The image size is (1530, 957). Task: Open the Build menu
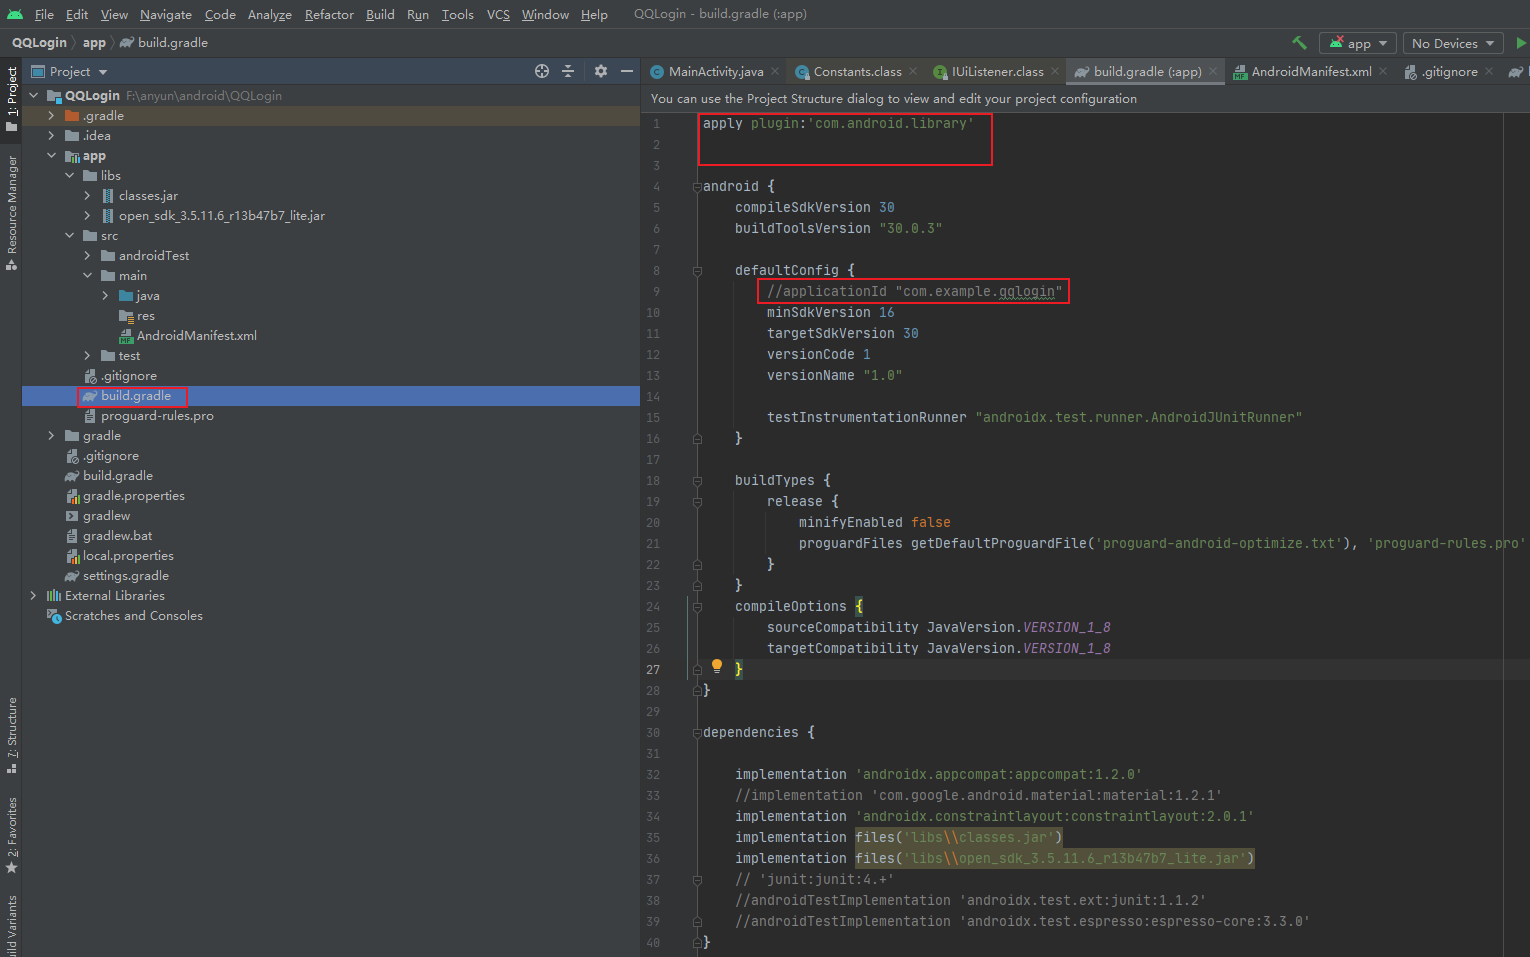(380, 14)
